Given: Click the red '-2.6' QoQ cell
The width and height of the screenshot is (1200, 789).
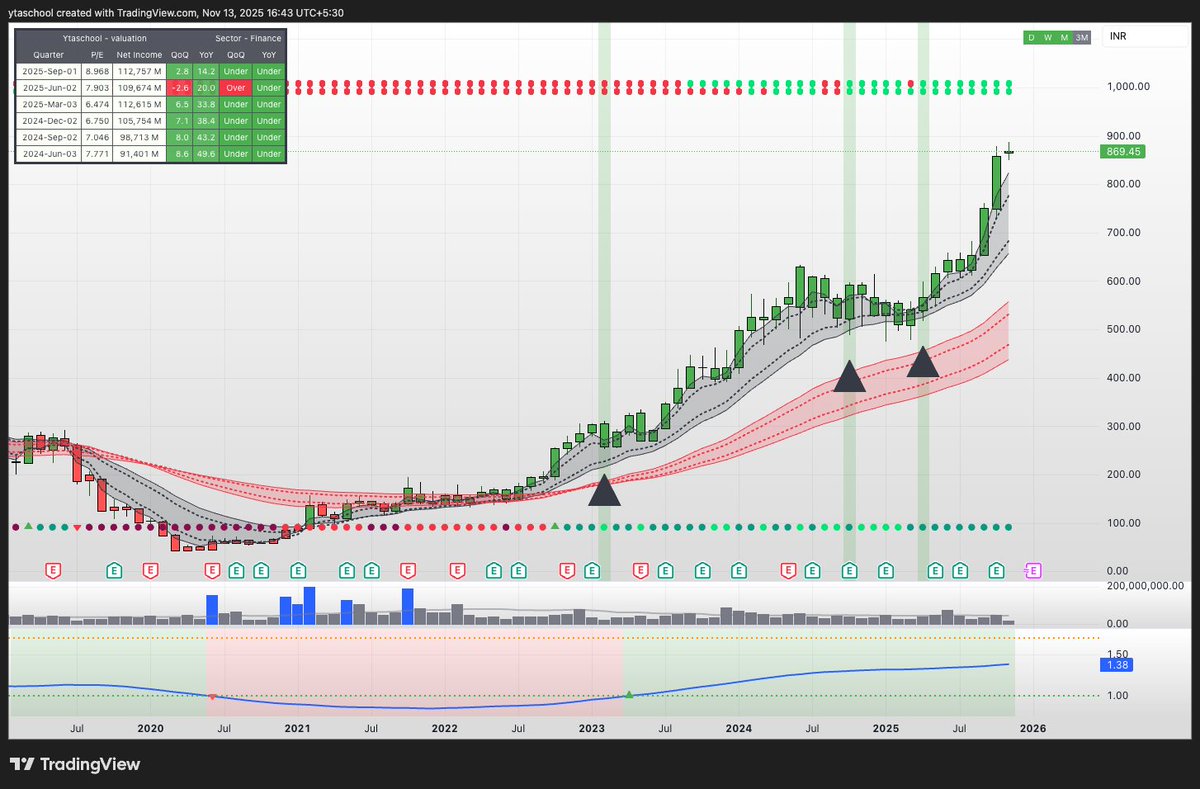Looking at the screenshot, I should [179, 88].
